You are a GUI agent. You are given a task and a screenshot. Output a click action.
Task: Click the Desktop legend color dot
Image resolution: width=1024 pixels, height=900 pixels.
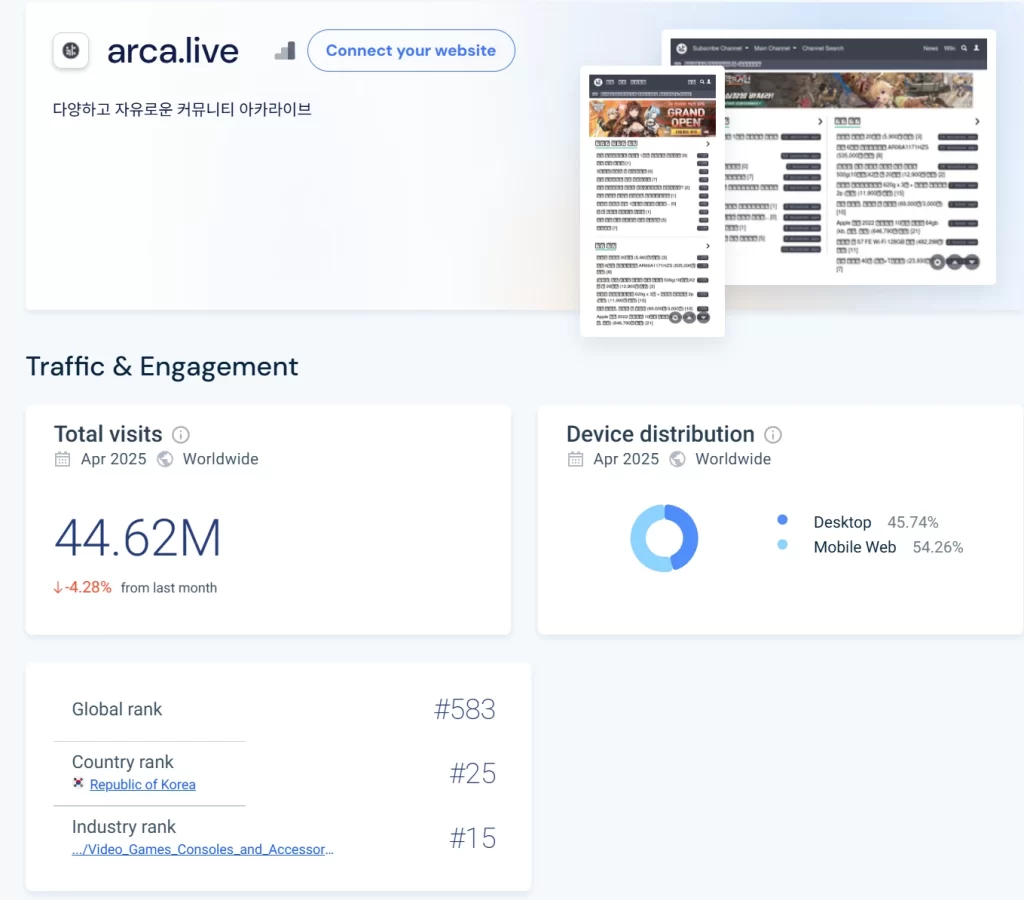point(782,520)
